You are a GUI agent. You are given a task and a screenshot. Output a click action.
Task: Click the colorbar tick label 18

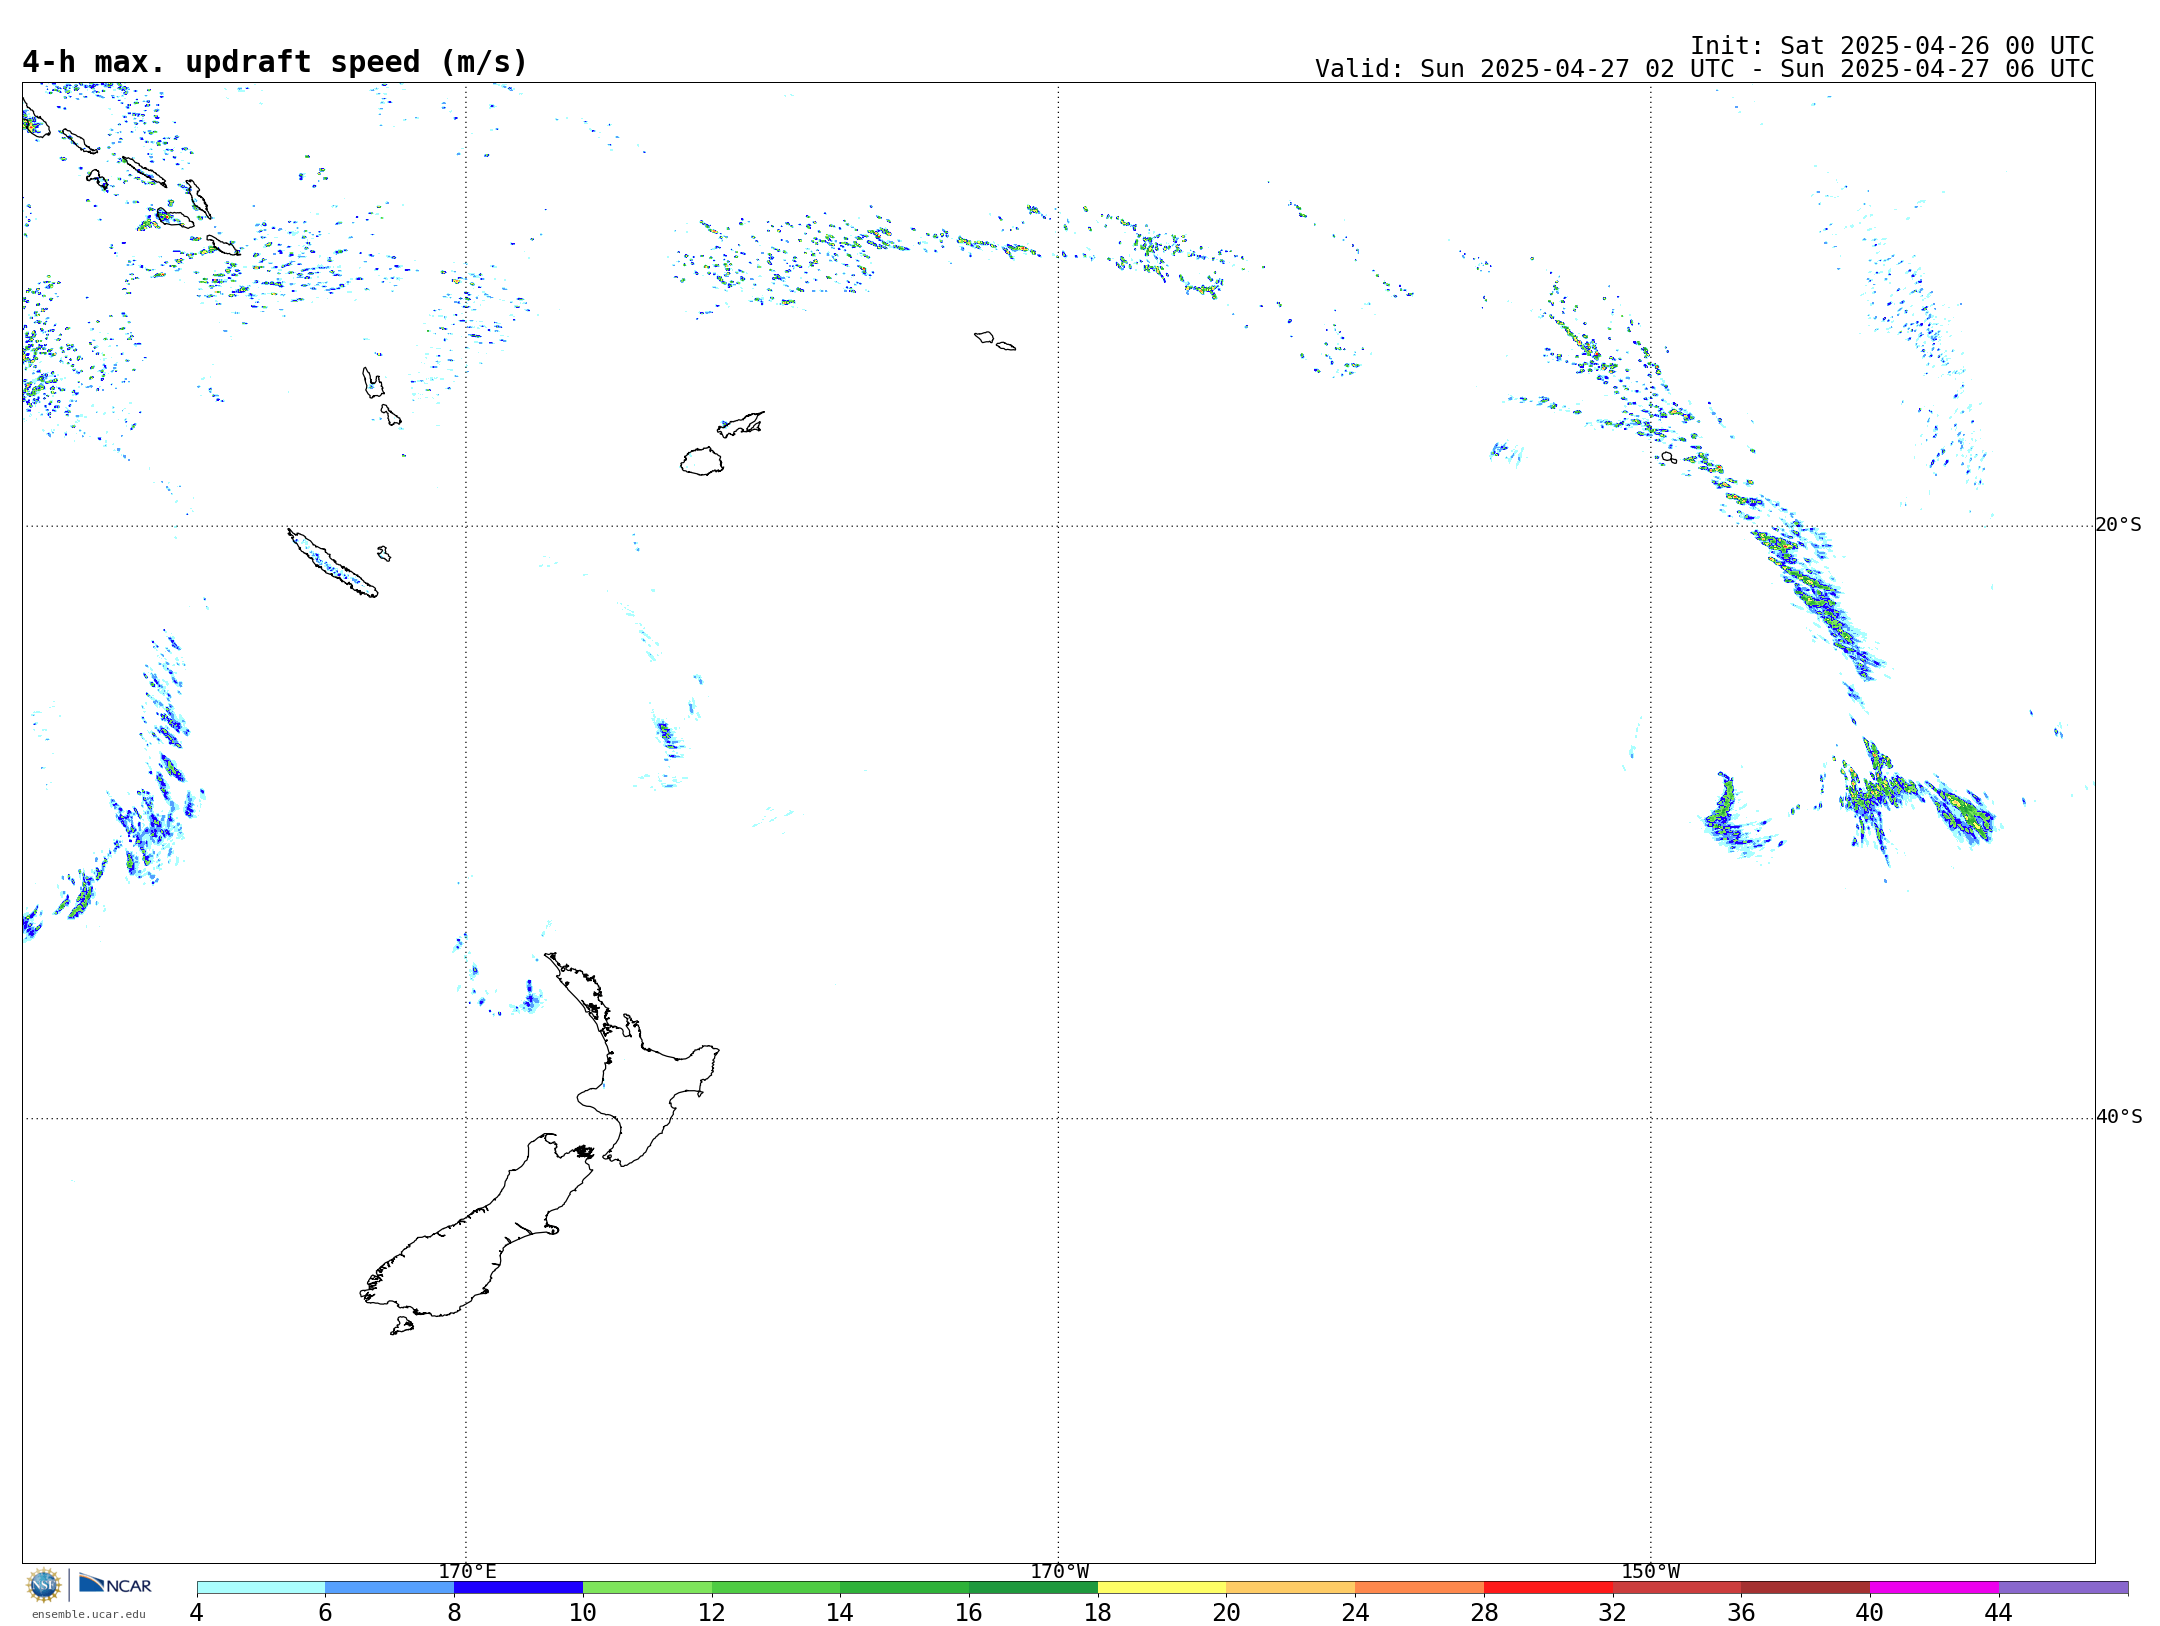tap(1098, 1612)
